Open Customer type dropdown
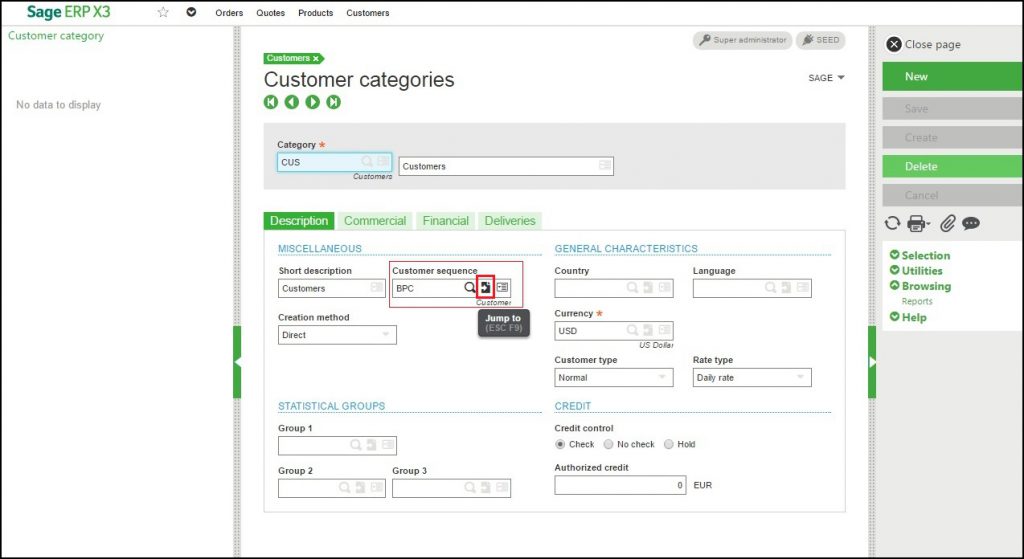Screen dimensions: 1024x559 614,377
